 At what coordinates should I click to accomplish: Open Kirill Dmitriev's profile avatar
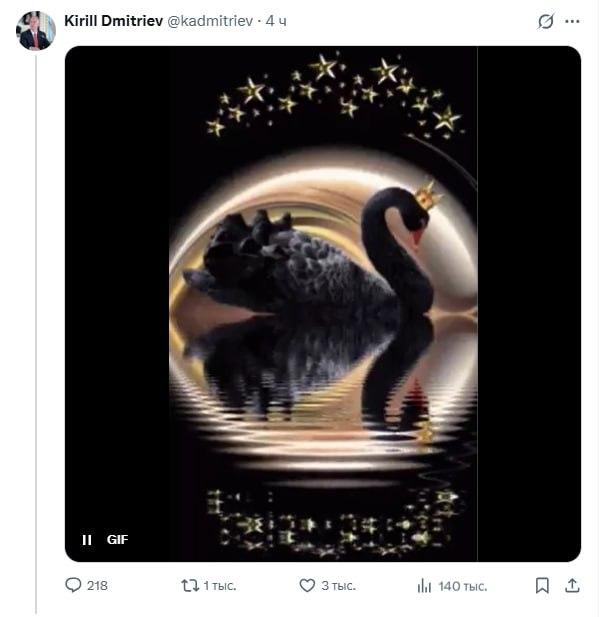click(x=35, y=31)
